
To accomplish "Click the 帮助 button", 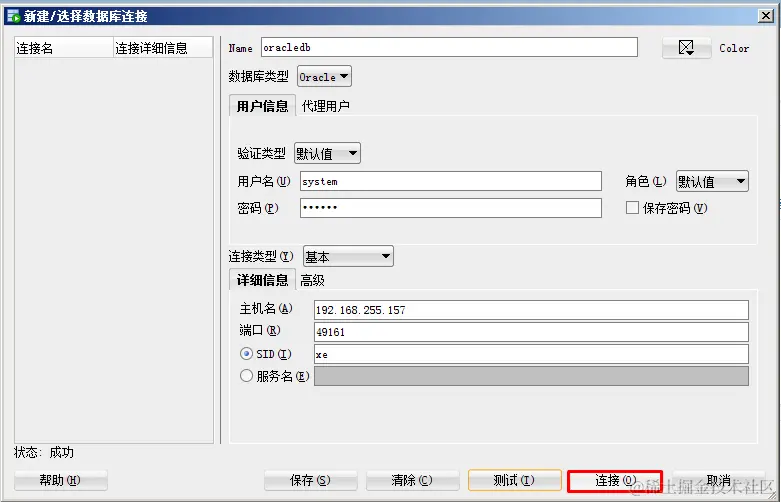I will coord(60,480).
